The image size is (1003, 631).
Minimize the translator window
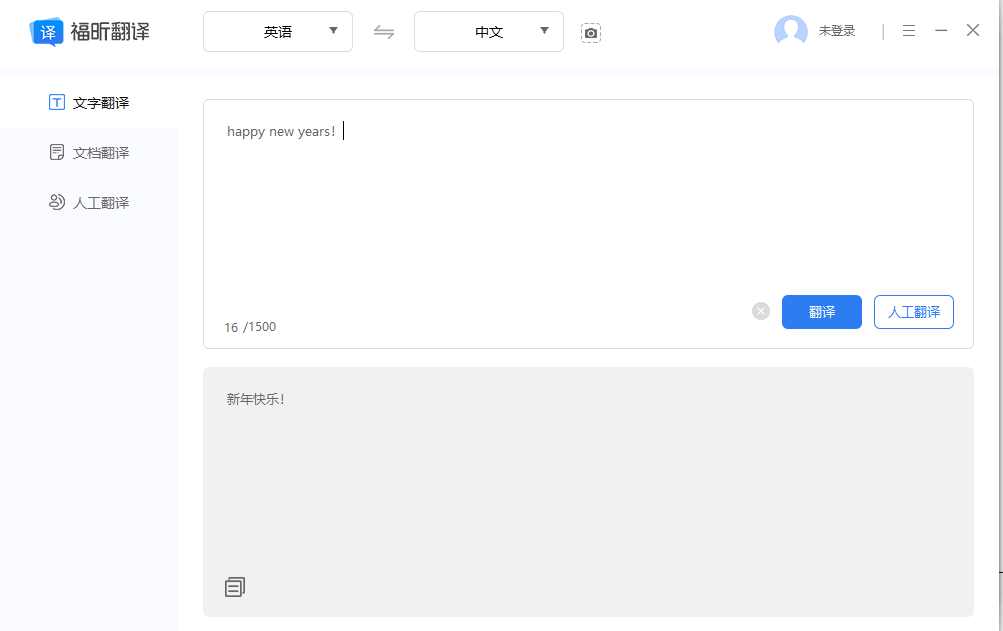tap(941, 31)
